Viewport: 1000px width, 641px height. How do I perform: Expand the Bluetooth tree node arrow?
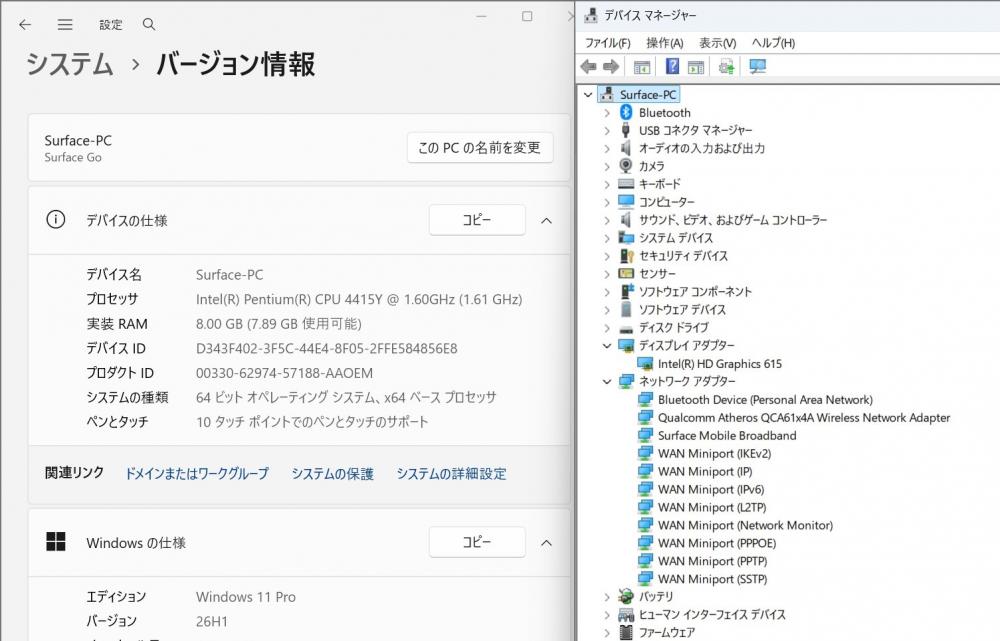point(607,113)
